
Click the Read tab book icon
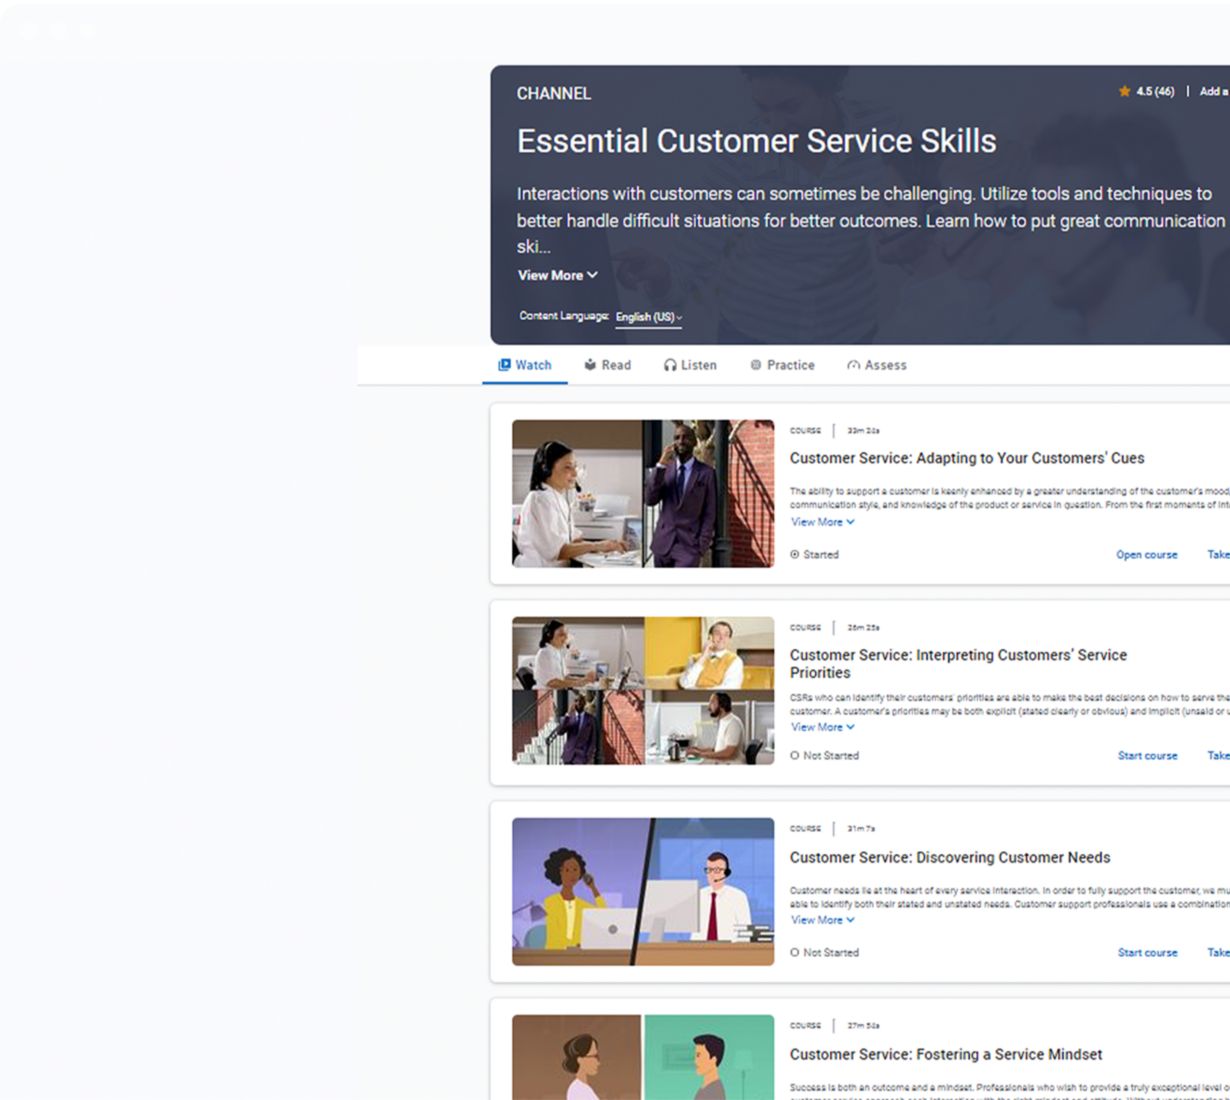click(590, 365)
